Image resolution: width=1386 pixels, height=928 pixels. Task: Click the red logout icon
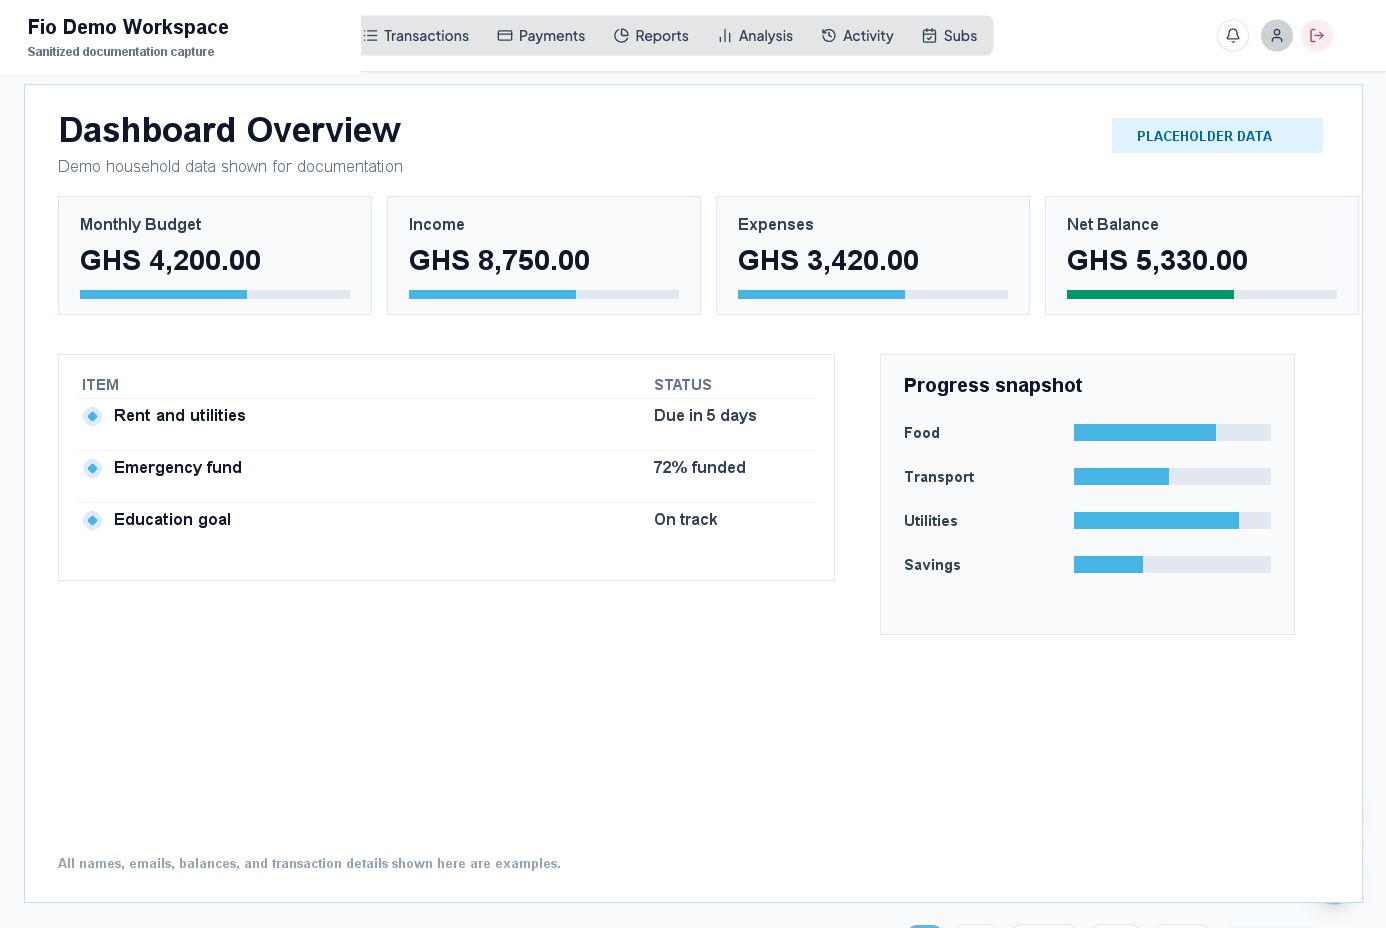[1317, 36]
